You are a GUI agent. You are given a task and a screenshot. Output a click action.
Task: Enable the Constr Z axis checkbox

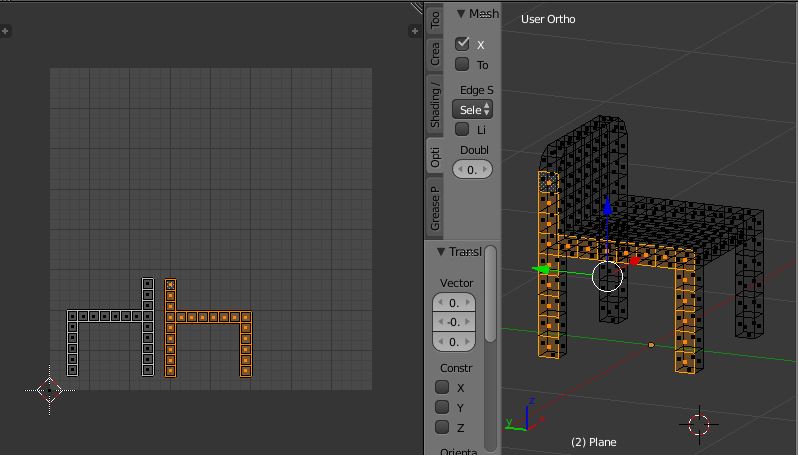(x=442, y=426)
